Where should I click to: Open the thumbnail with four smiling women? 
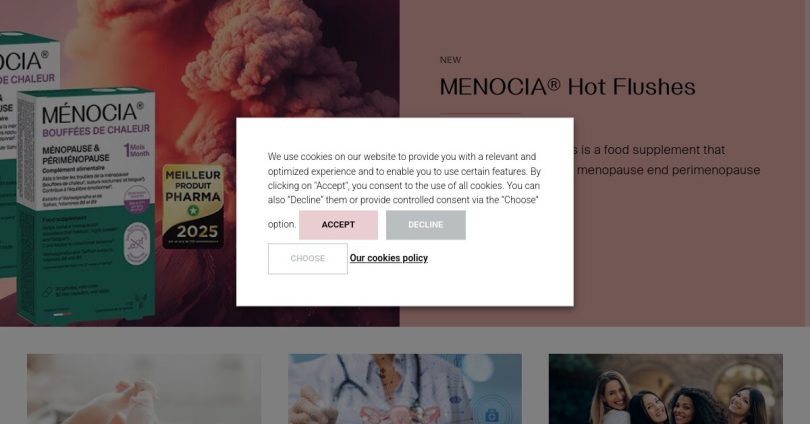pyautogui.click(x=665, y=389)
